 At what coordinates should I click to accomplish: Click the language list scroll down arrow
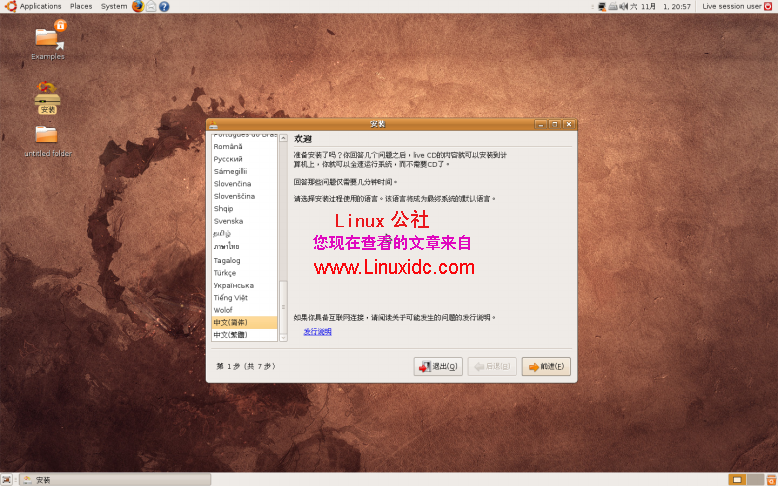click(x=283, y=338)
